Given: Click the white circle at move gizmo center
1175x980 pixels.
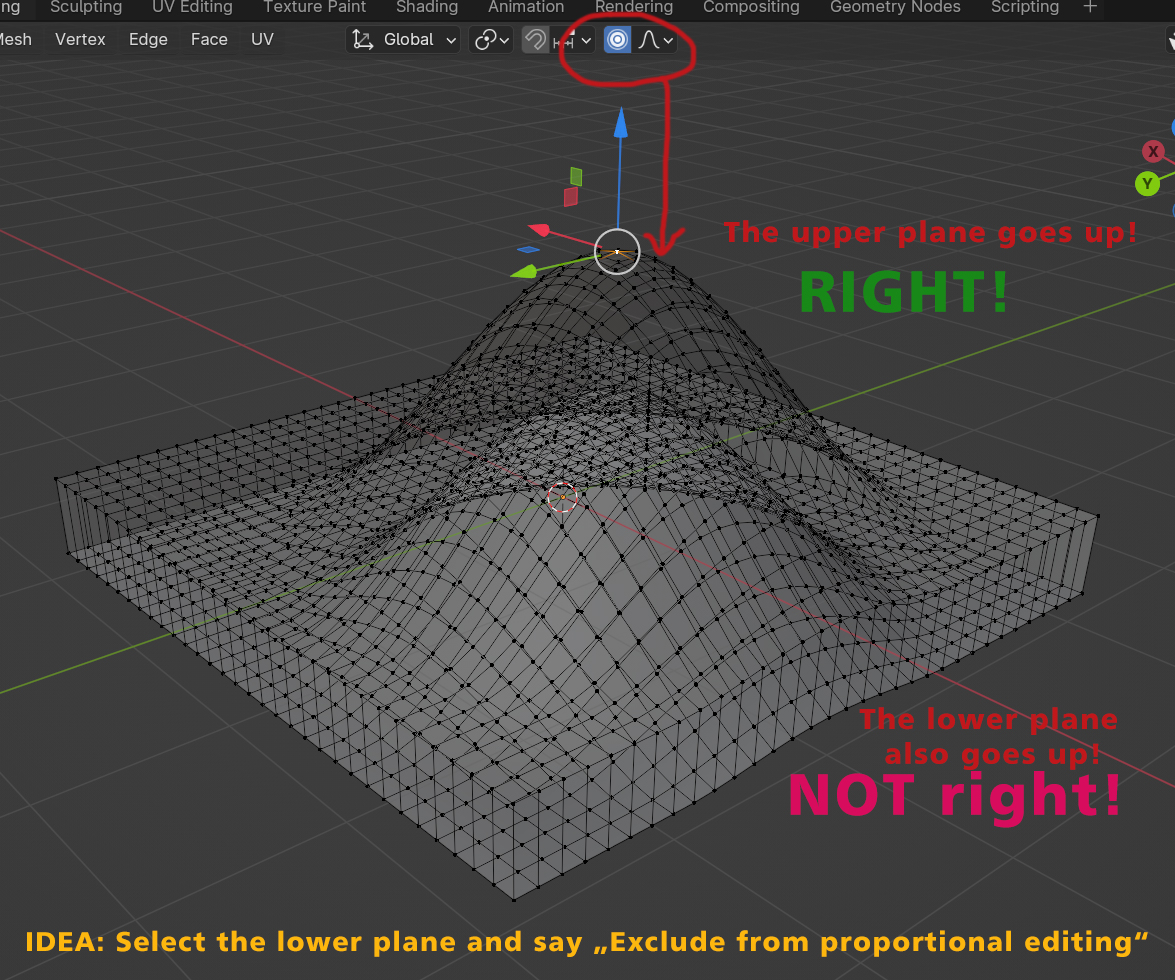Looking at the screenshot, I should (617, 252).
